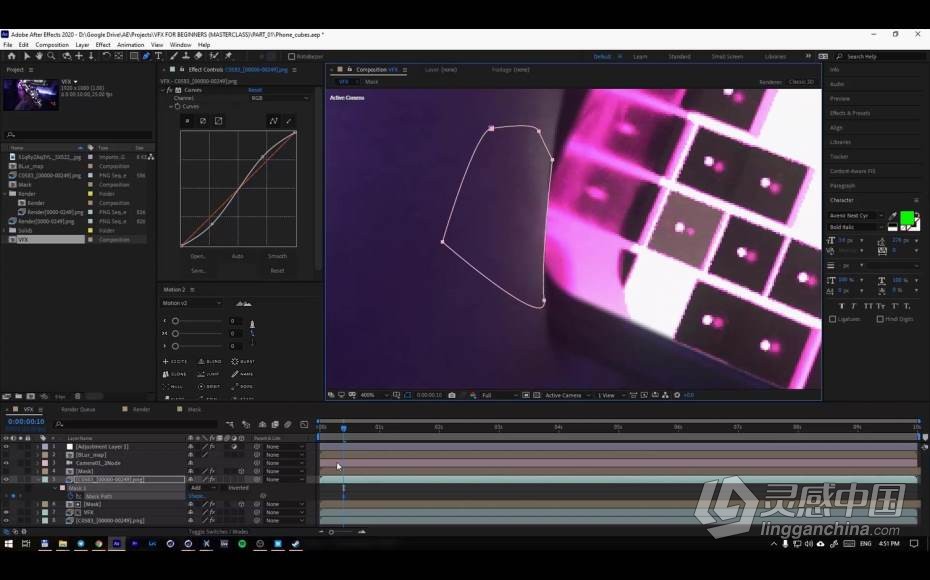Image resolution: width=930 pixels, height=580 pixels.
Task: Click the After Effects icon in taskbar
Action: [x=117, y=543]
